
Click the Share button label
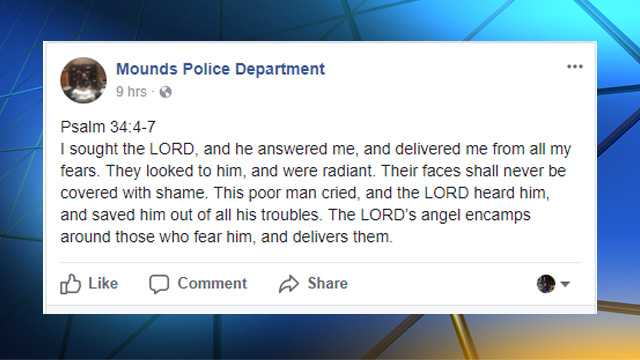328,283
